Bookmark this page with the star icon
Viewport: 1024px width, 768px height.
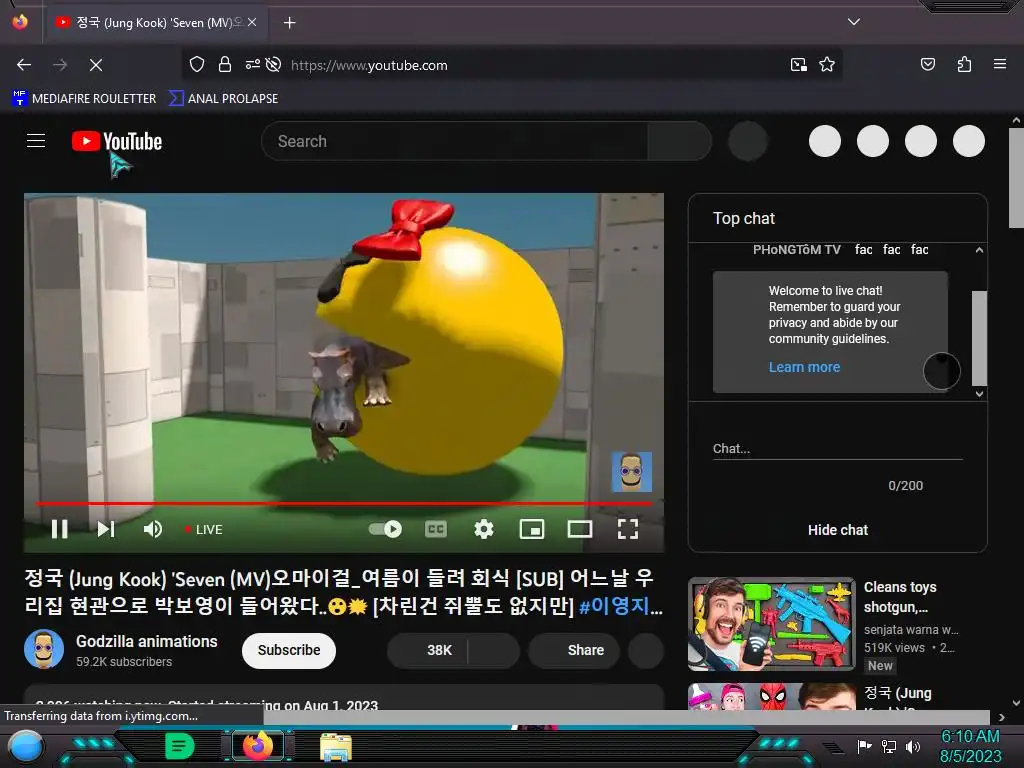(827, 65)
